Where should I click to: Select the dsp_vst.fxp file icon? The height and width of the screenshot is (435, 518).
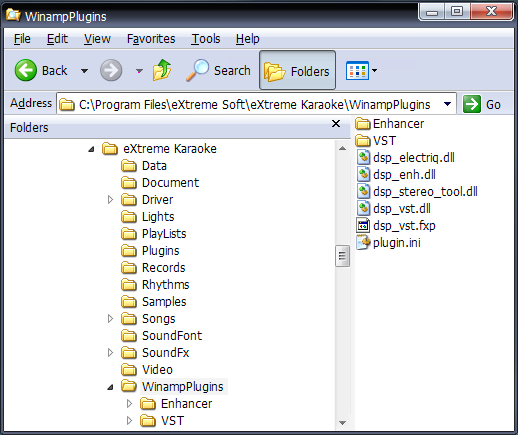pos(363,225)
